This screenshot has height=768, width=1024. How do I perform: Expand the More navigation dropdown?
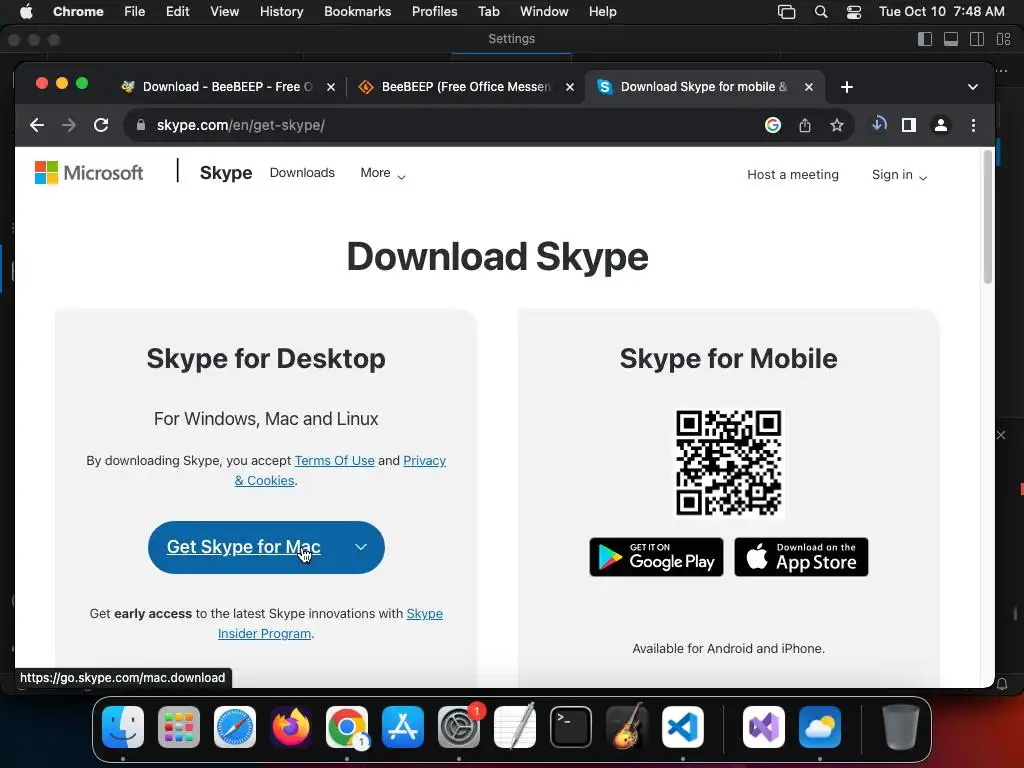point(383,173)
